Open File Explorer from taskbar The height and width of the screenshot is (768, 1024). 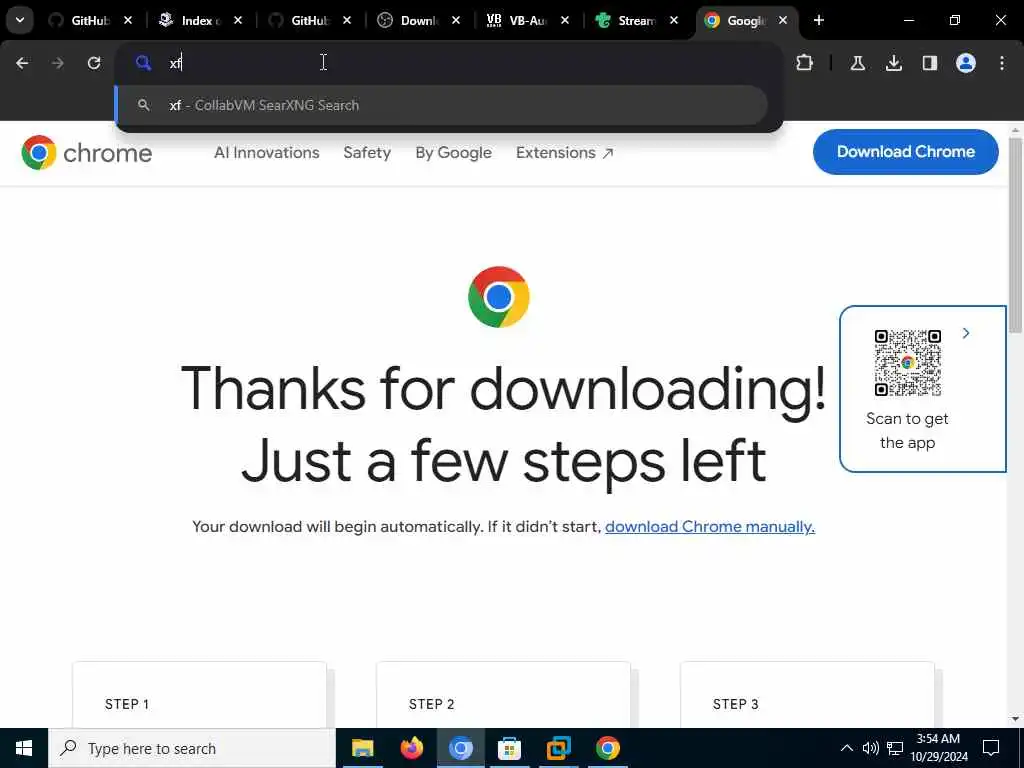pos(362,748)
